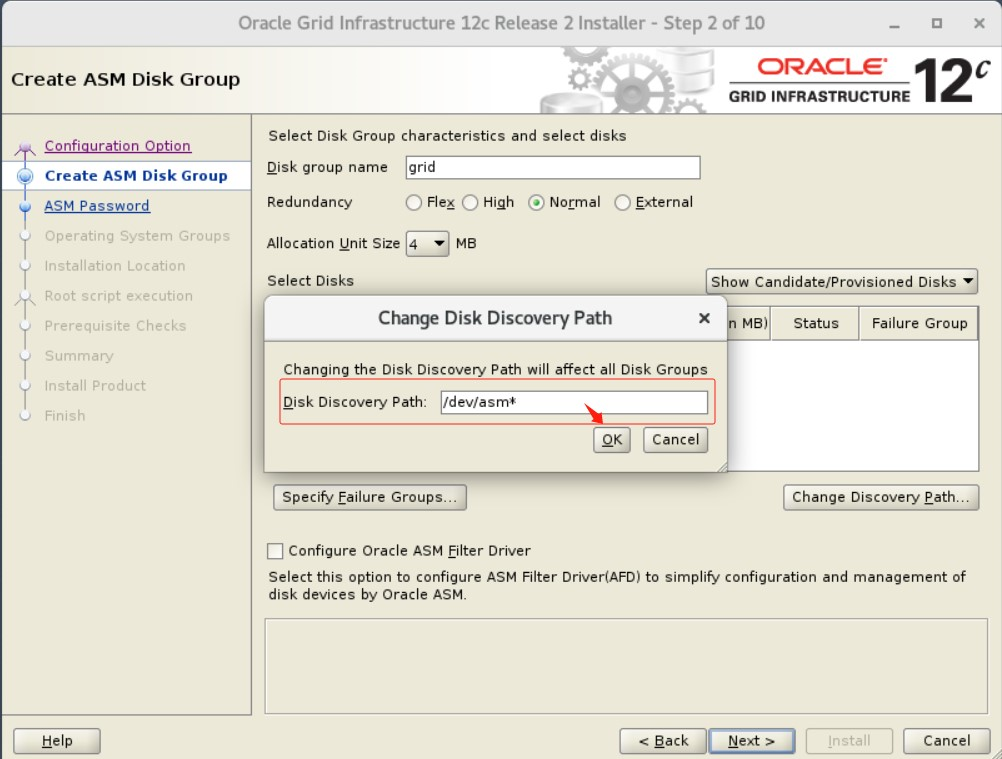Click the Installation Location step text
The image size is (1002, 759).
pos(115,266)
